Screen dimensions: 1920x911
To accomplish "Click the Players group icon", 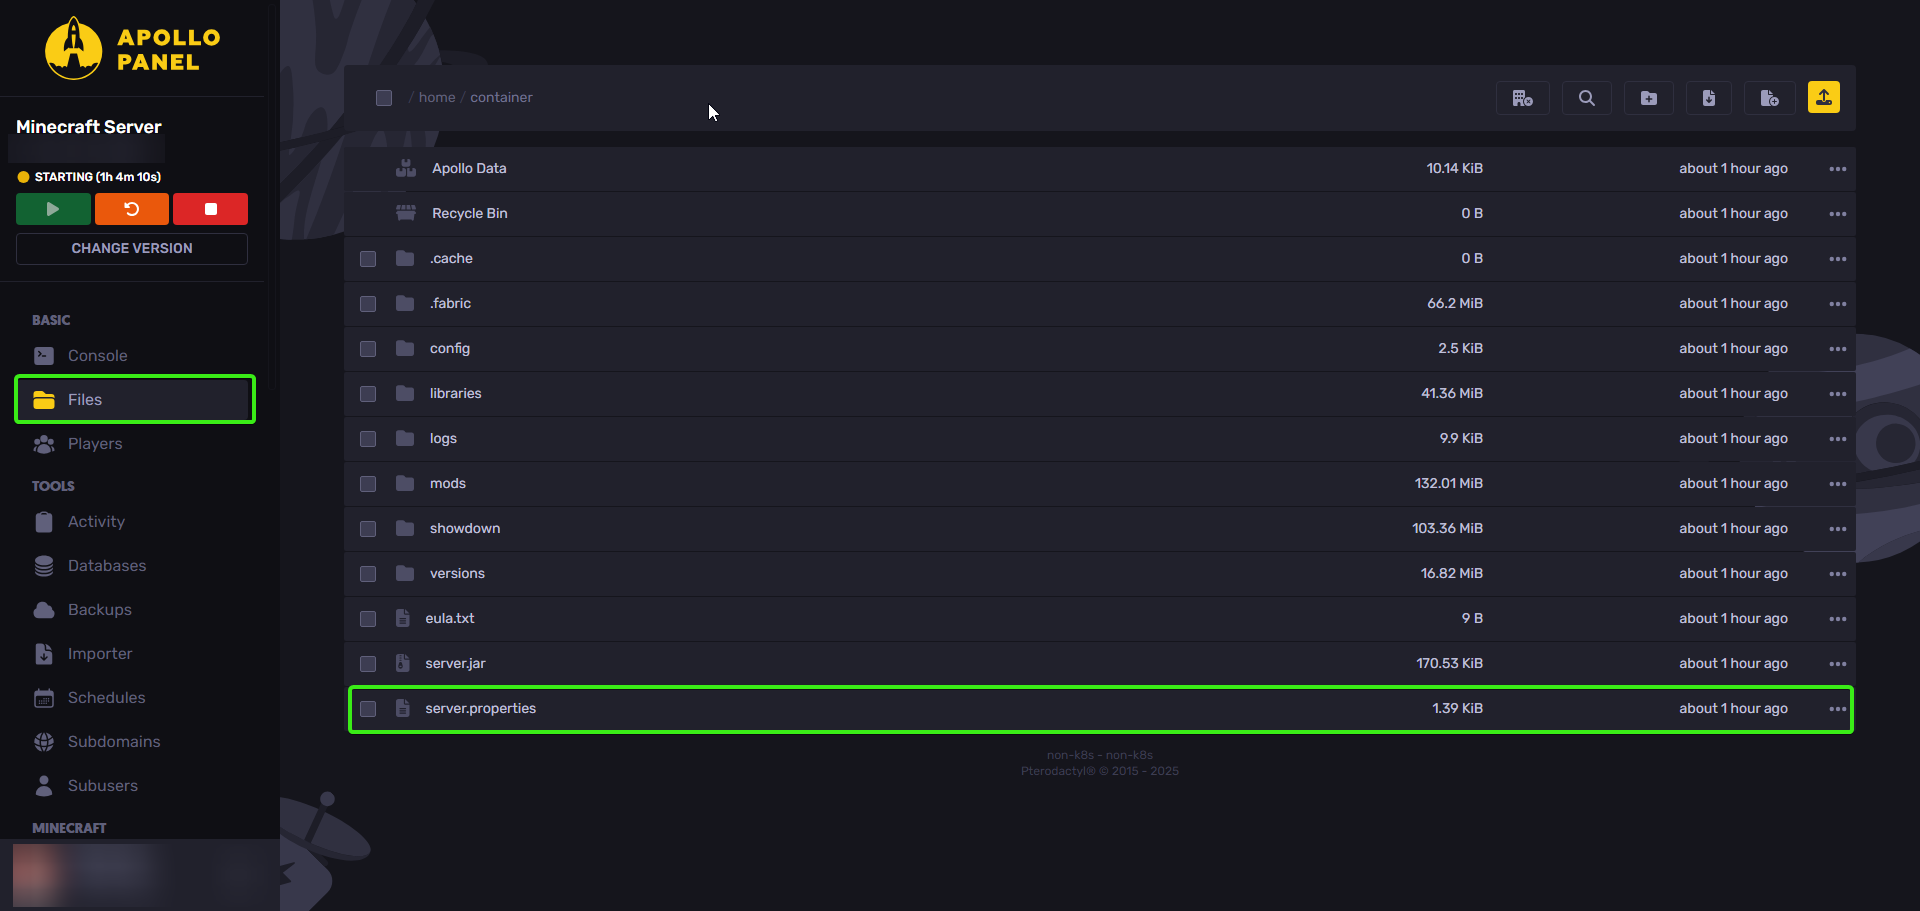I will coord(44,444).
